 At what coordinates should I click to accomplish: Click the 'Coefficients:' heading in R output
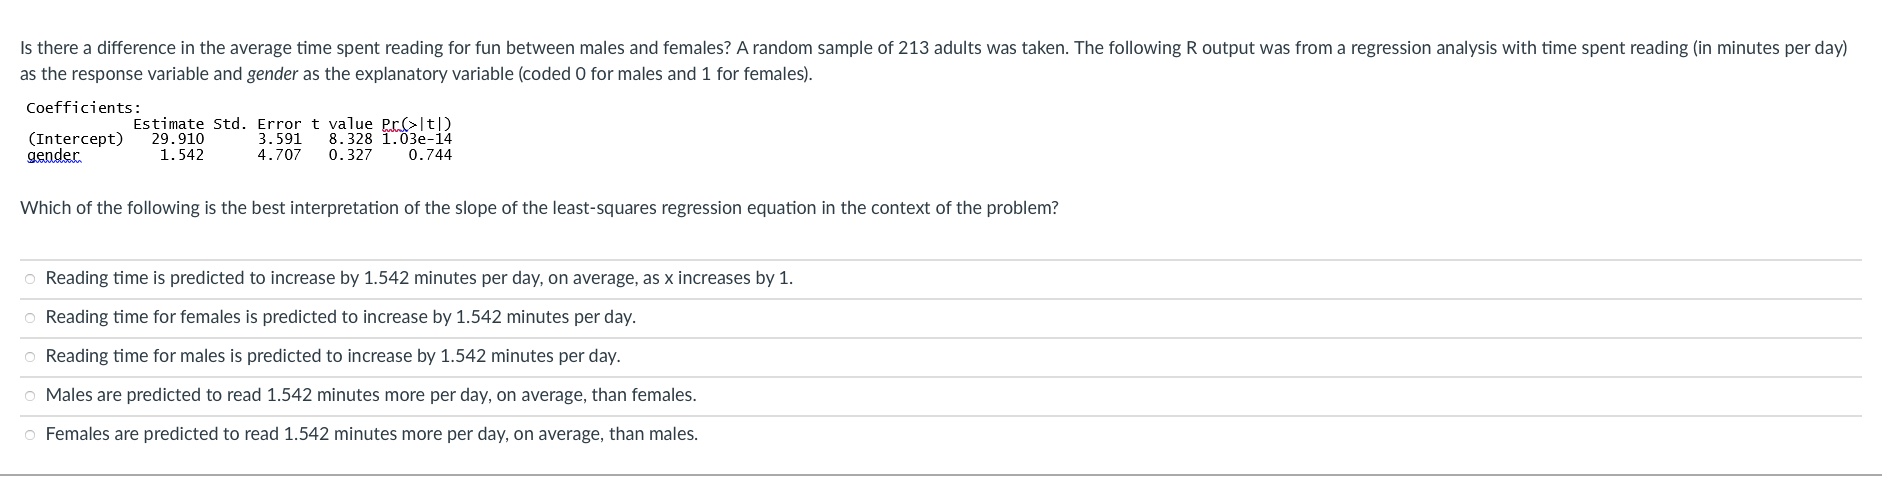pyautogui.click(x=83, y=108)
